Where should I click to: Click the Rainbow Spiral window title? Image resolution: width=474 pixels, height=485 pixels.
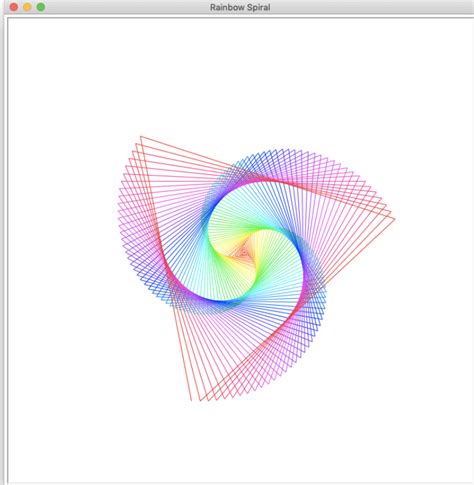240,7
